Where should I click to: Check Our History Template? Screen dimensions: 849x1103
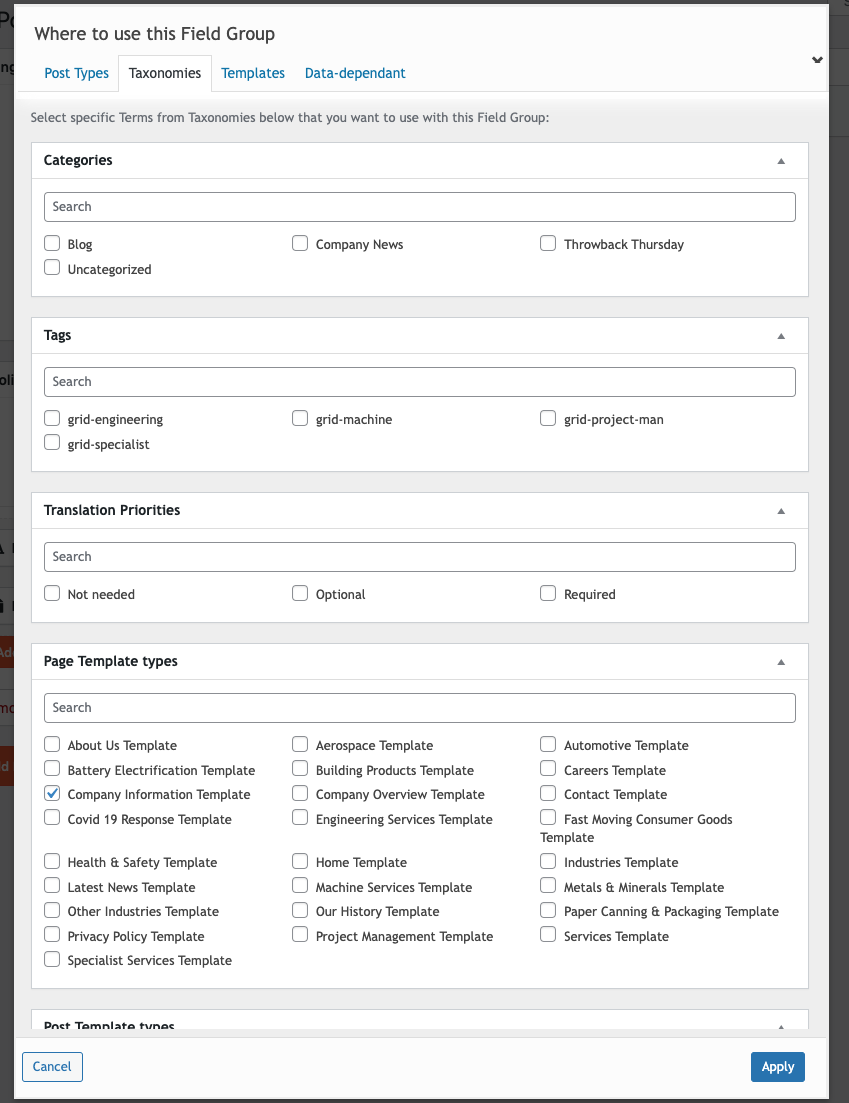(x=300, y=910)
